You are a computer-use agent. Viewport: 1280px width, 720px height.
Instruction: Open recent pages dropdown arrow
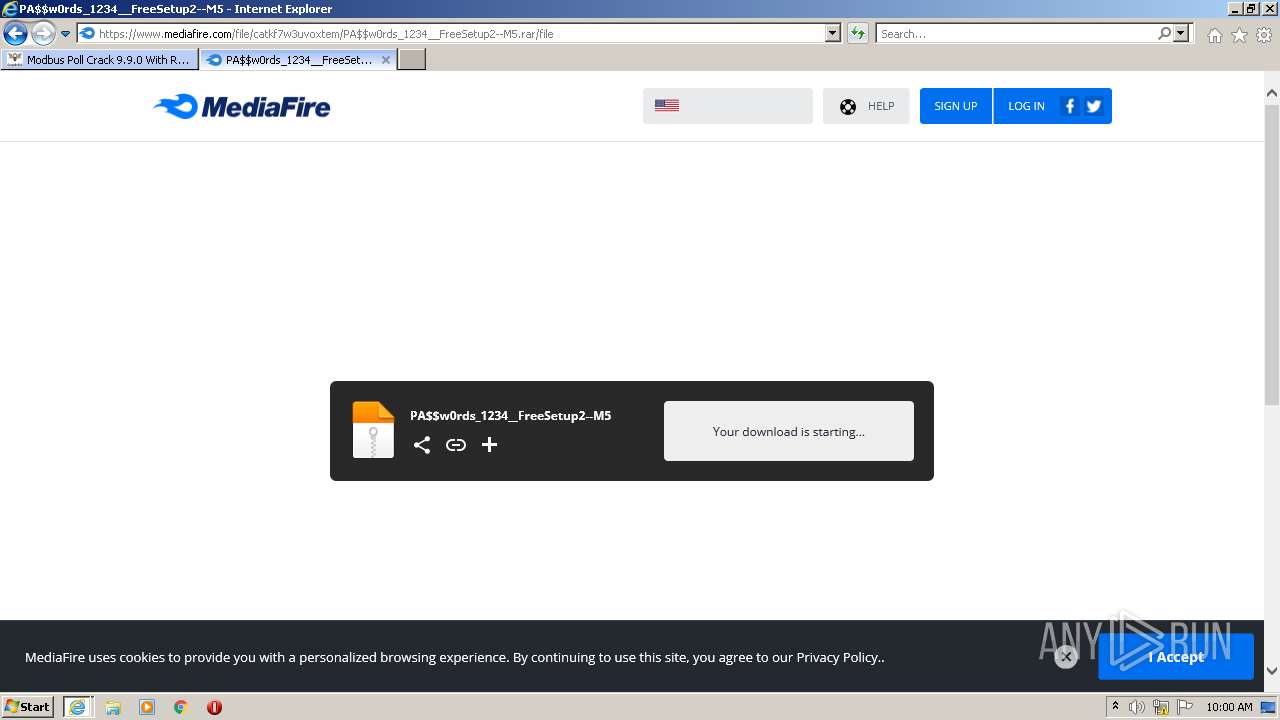coord(66,33)
